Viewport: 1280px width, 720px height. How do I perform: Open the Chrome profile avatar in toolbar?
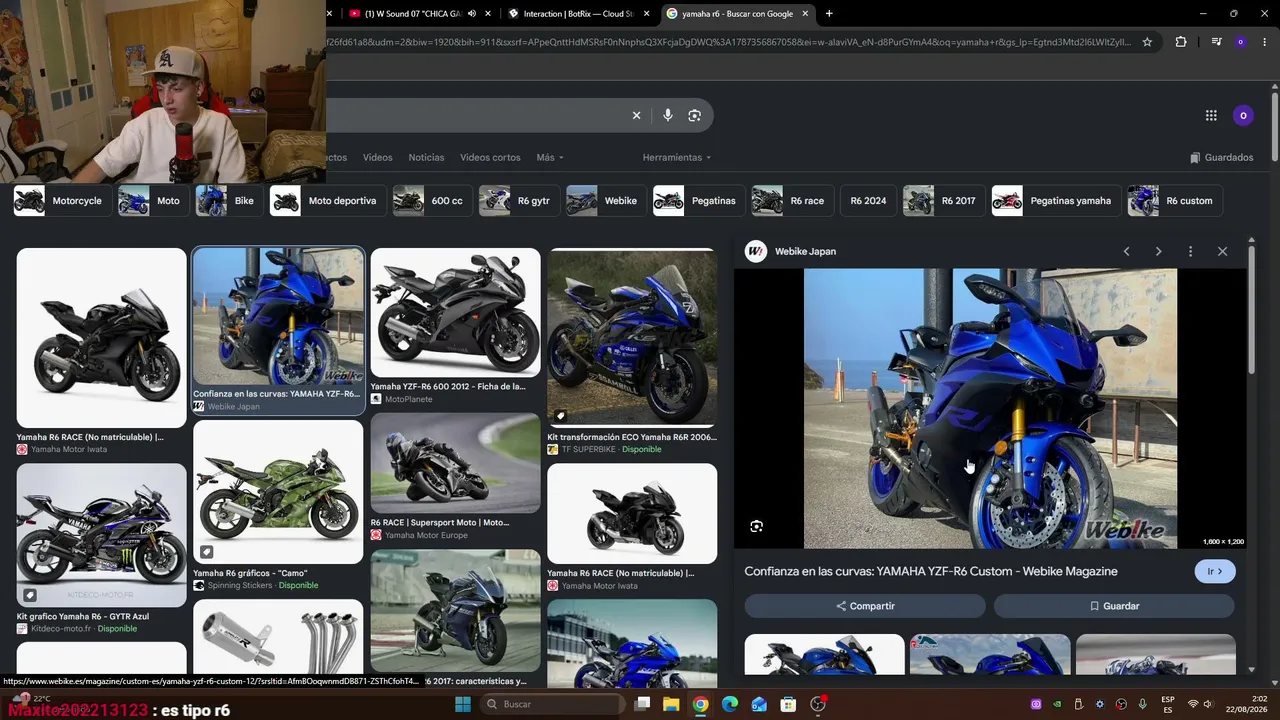[1241, 42]
